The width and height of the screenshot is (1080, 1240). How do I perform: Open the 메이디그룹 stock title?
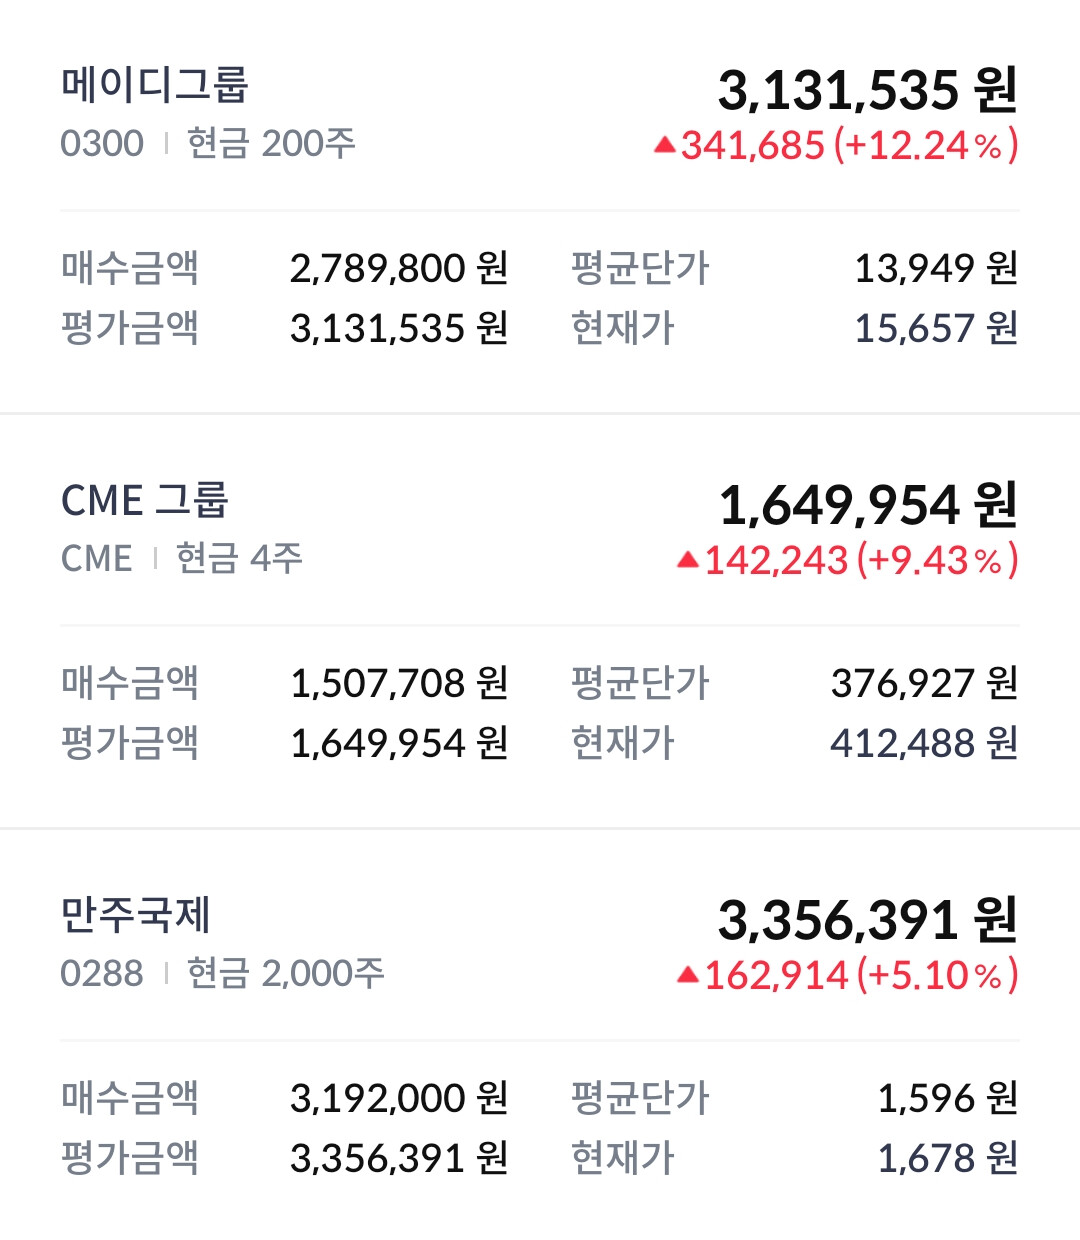154,85
